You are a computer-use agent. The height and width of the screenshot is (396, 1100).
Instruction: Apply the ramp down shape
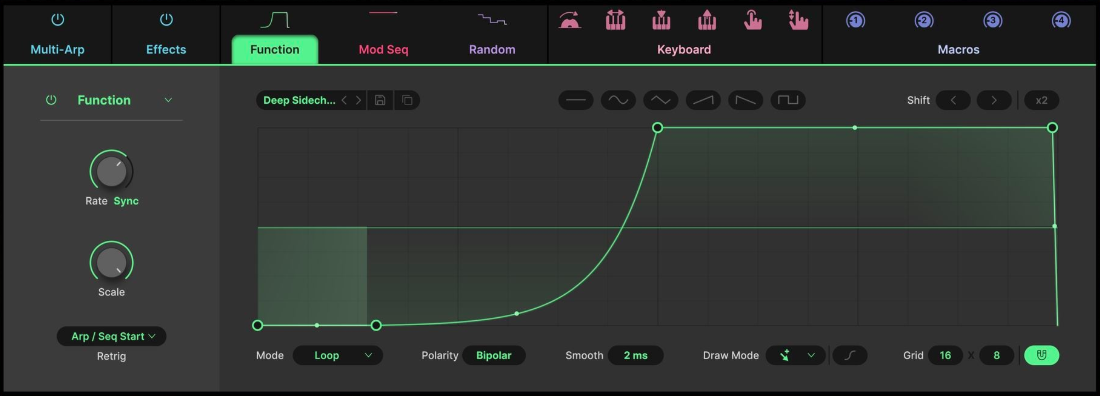click(746, 100)
